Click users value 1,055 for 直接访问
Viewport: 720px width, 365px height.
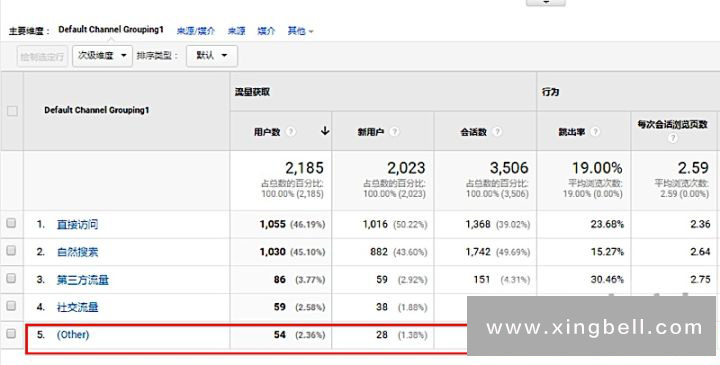pyautogui.click(x=273, y=224)
